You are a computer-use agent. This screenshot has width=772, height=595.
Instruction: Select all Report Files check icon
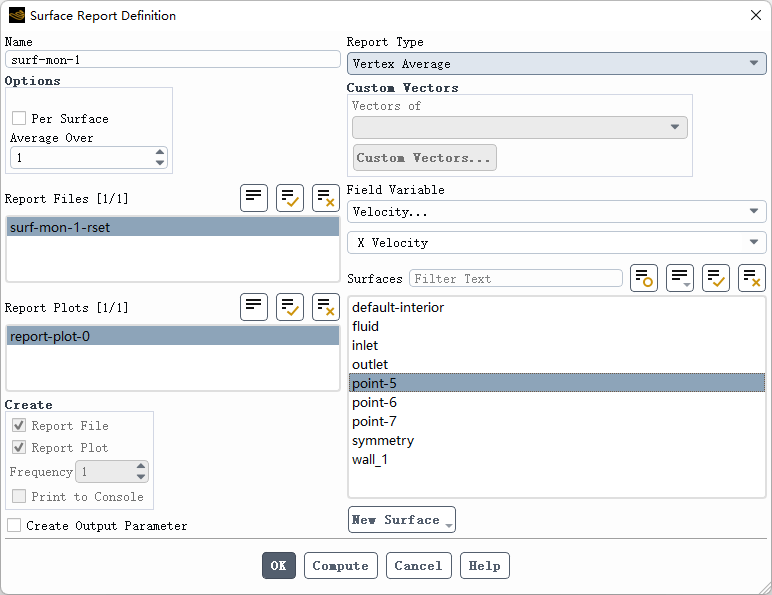(x=290, y=198)
